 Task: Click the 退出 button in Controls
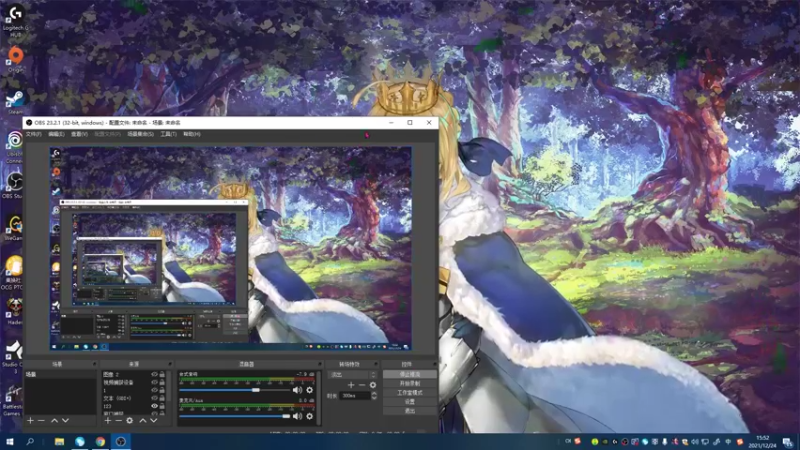(410, 411)
